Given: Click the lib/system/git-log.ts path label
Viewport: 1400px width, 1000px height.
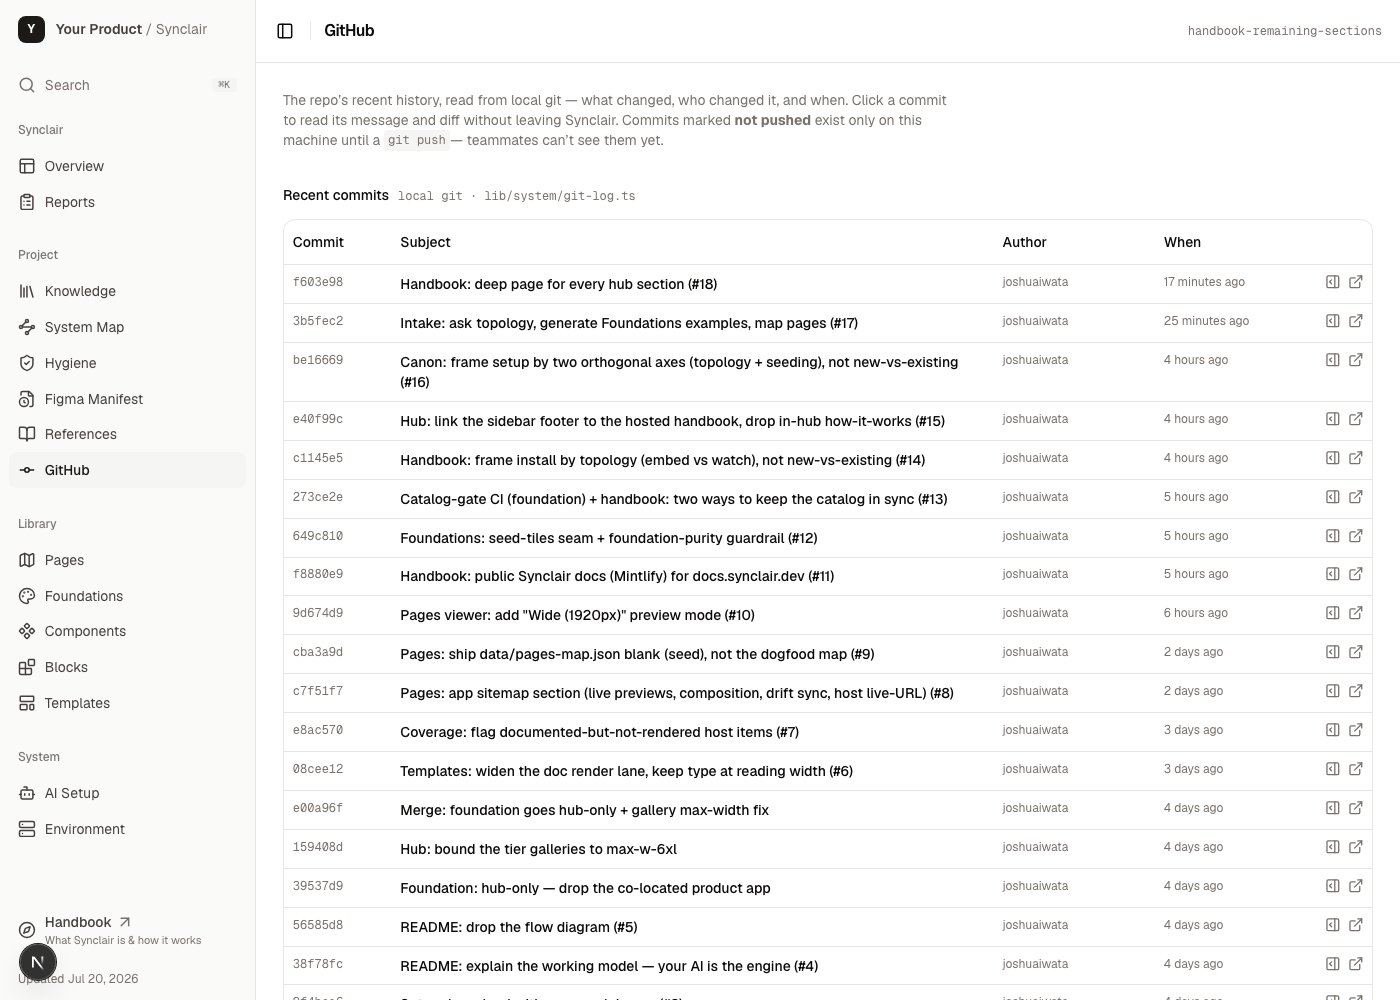Looking at the screenshot, I should (560, 196).
